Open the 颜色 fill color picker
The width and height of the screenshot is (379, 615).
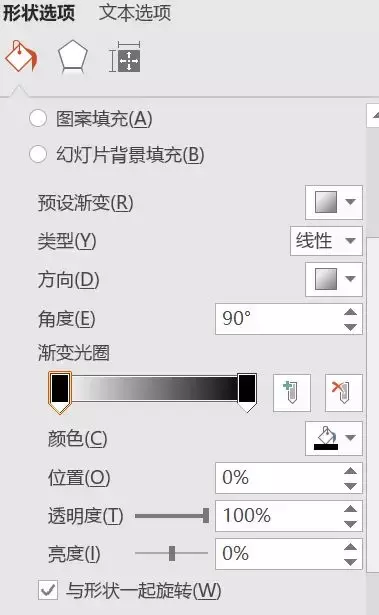tap(334, 439)
